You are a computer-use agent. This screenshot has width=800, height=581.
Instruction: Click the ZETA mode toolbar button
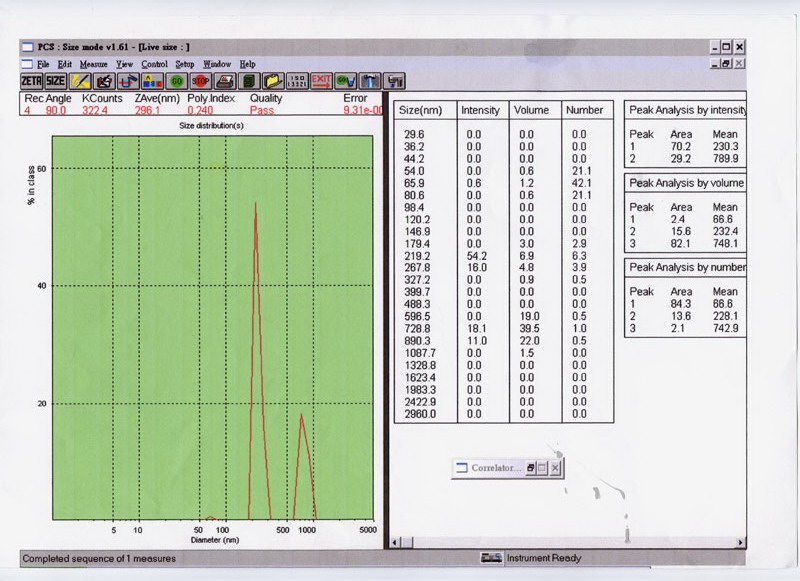pyautogui.click(x=32, y=80)
